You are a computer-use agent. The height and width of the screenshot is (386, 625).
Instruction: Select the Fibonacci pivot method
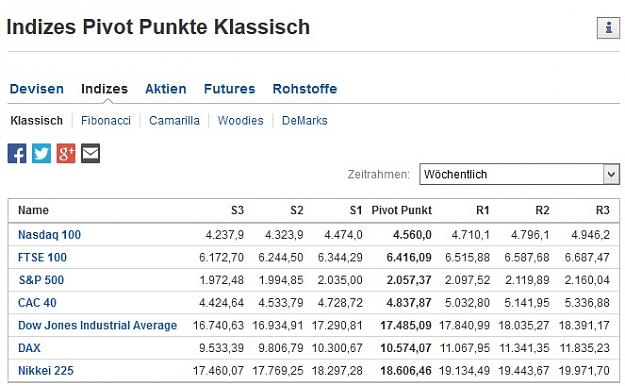tap(106, 121)
